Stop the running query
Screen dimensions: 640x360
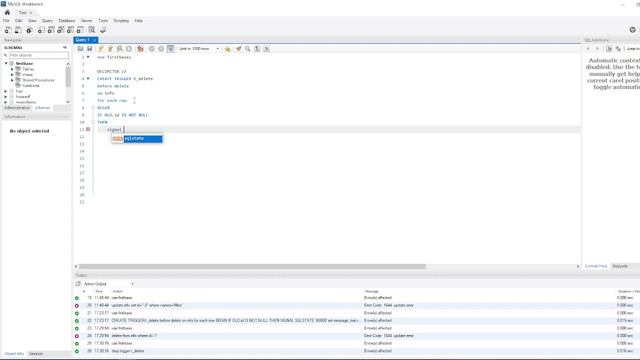[129, 49]
